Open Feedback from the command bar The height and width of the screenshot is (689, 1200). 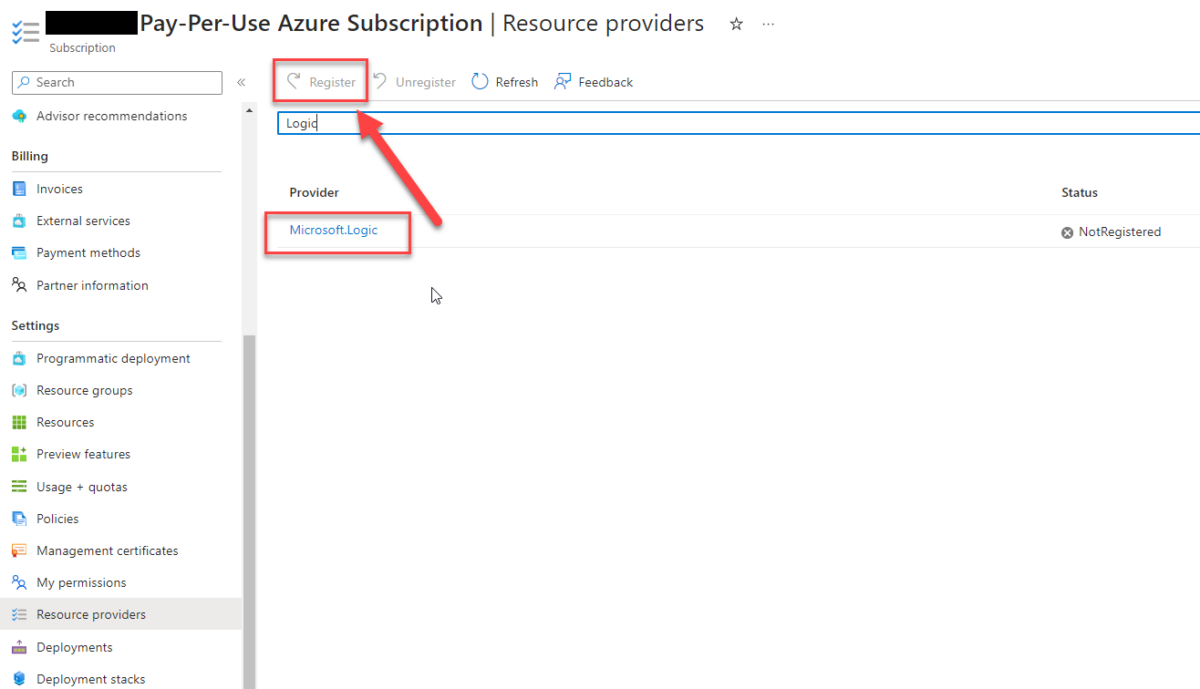pos(594,82)
